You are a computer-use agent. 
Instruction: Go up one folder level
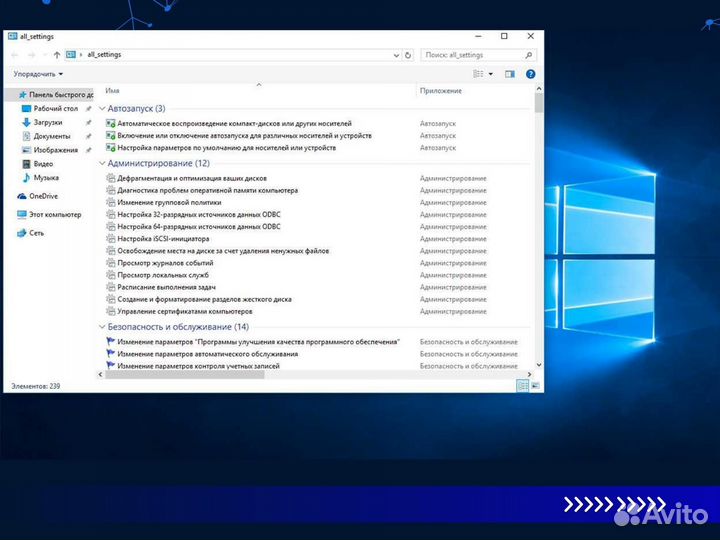click(x=56, y=55)
